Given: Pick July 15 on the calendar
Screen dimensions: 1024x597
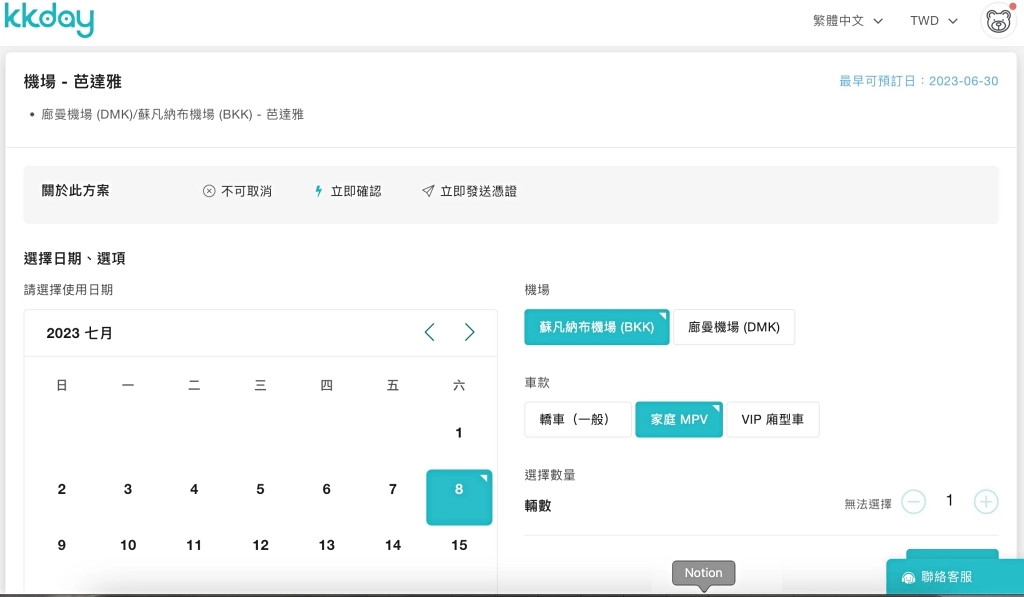Looking at the screenshot, I should (x=459, y=545).
